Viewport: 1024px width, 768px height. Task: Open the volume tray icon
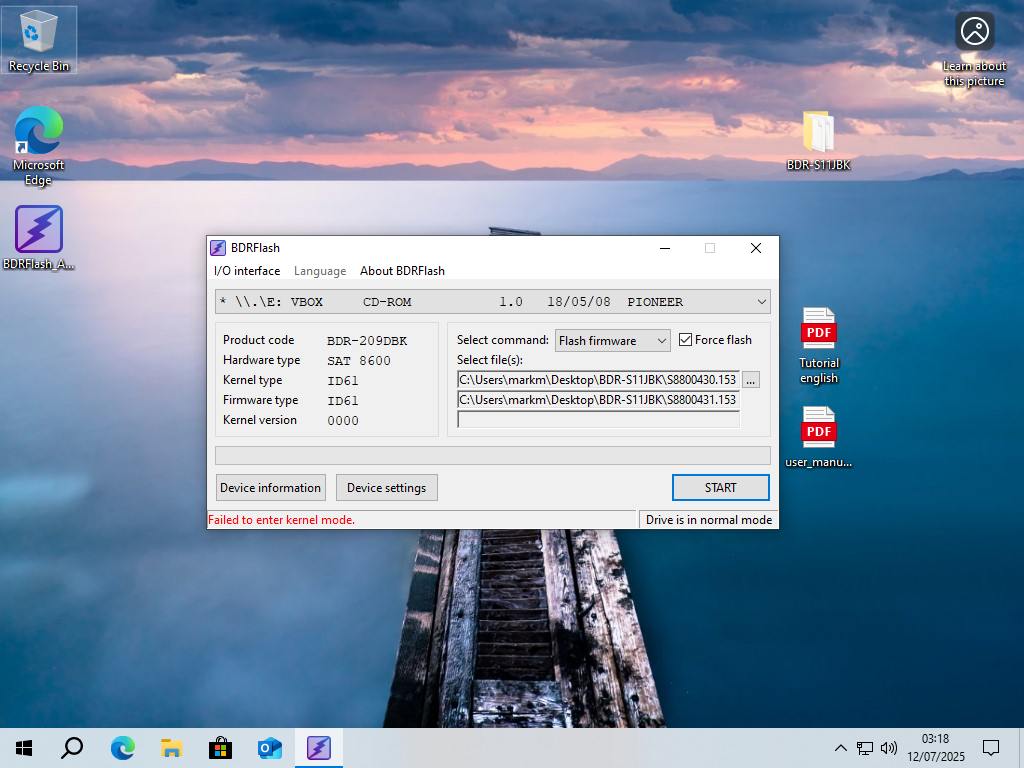coord(889,748)
